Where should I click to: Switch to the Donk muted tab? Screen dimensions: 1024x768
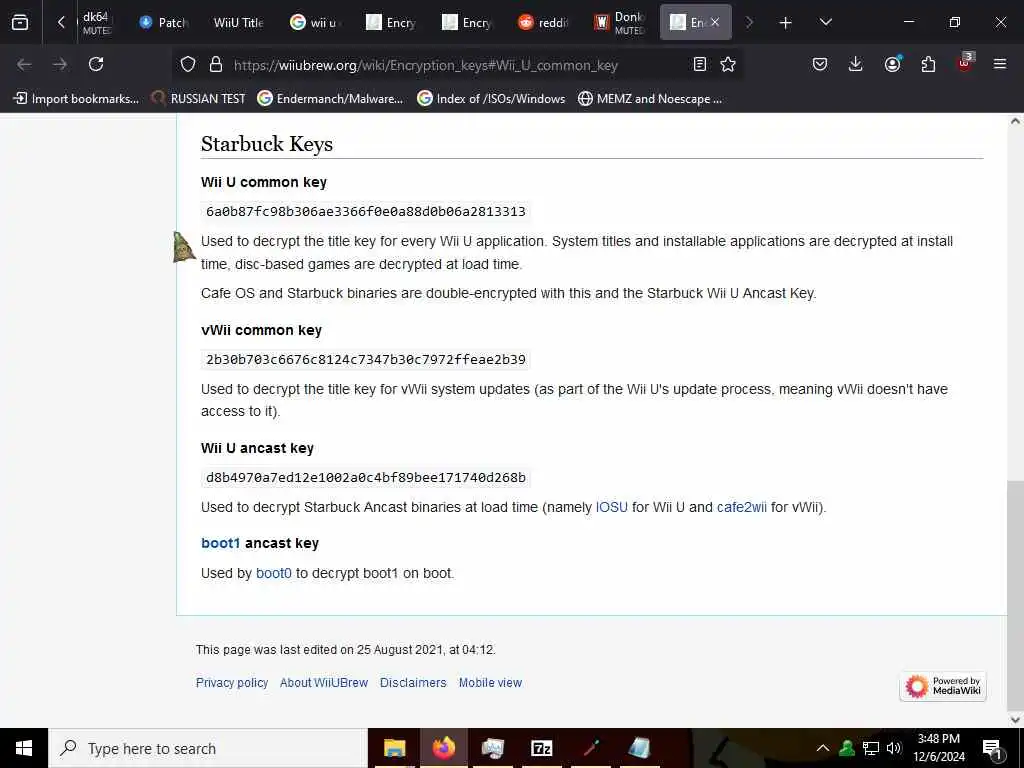619,22
